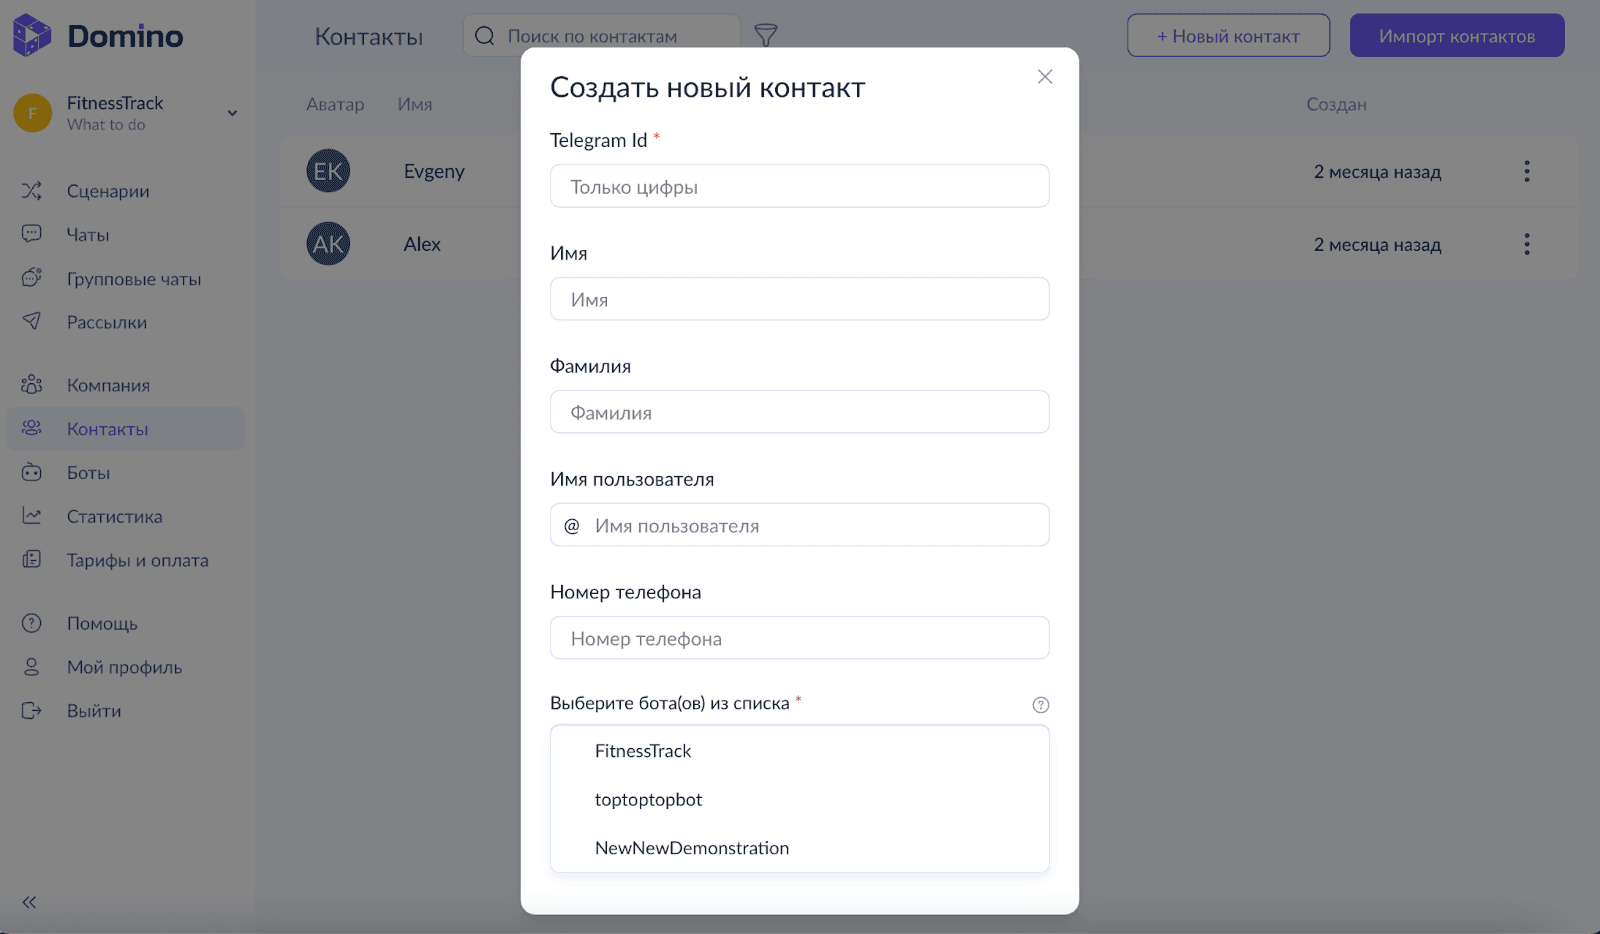The image size is (1600, 934).
Task: Click the Импорт контактов button
Action: pos(1457,35)
